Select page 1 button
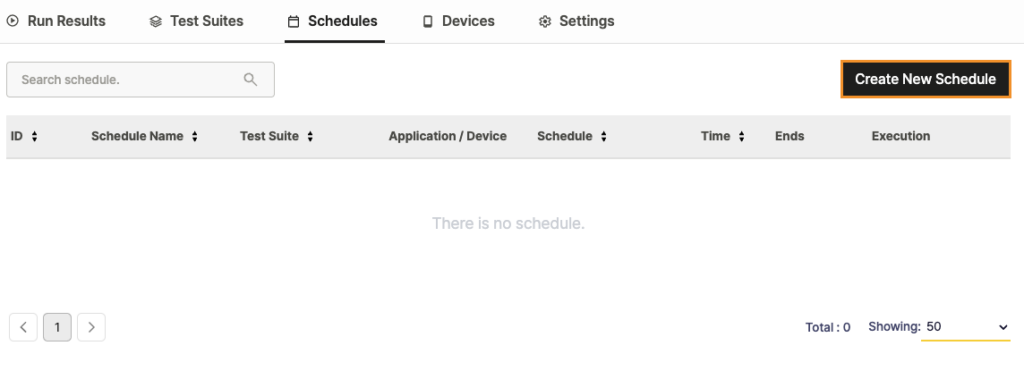 (57, 327)
